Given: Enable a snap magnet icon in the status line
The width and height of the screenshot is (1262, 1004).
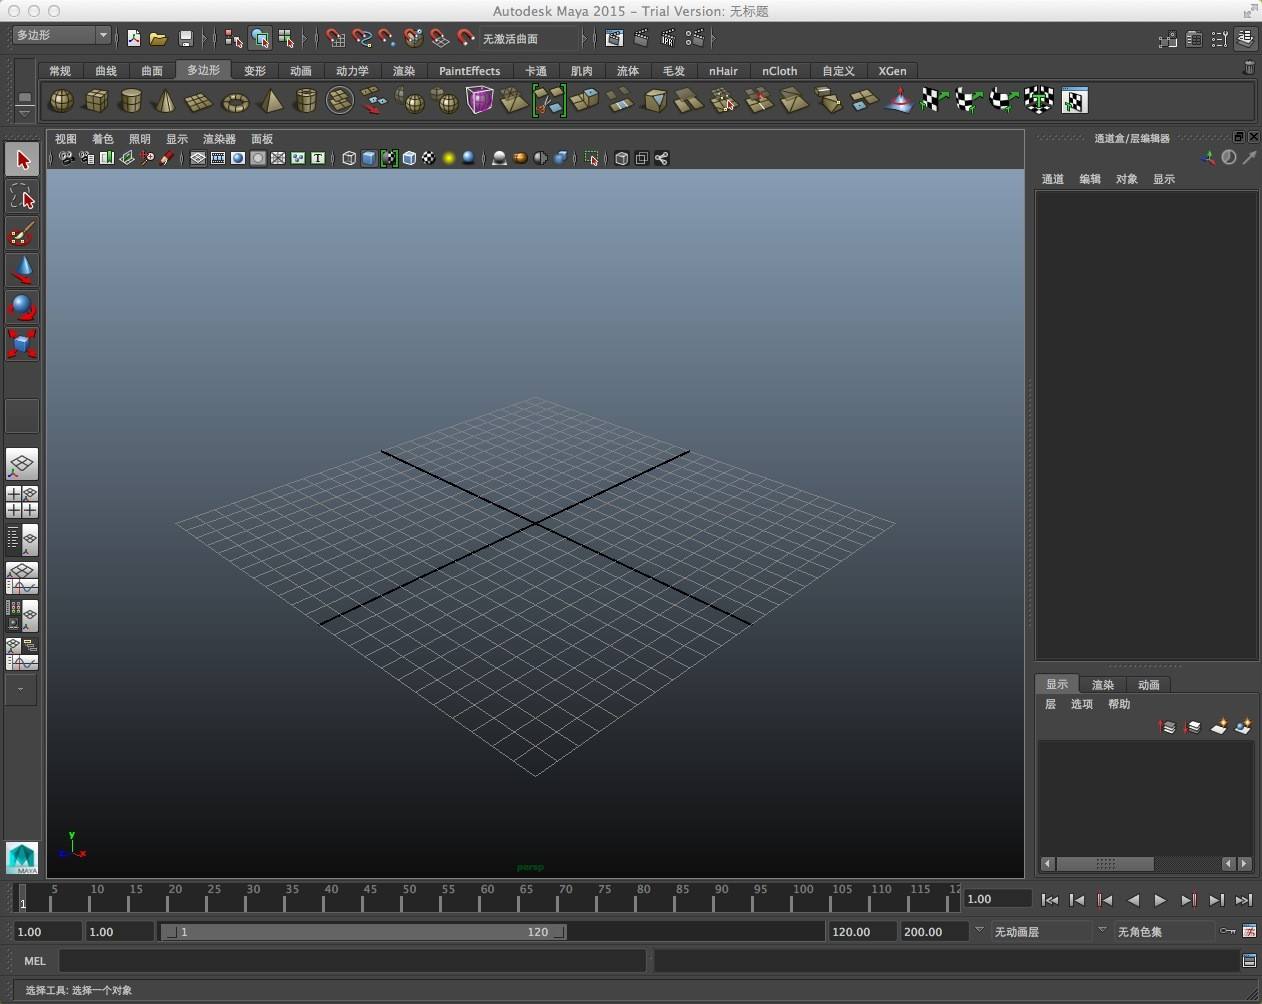Looking at the screenshot, I should click(x=336, y=38).
